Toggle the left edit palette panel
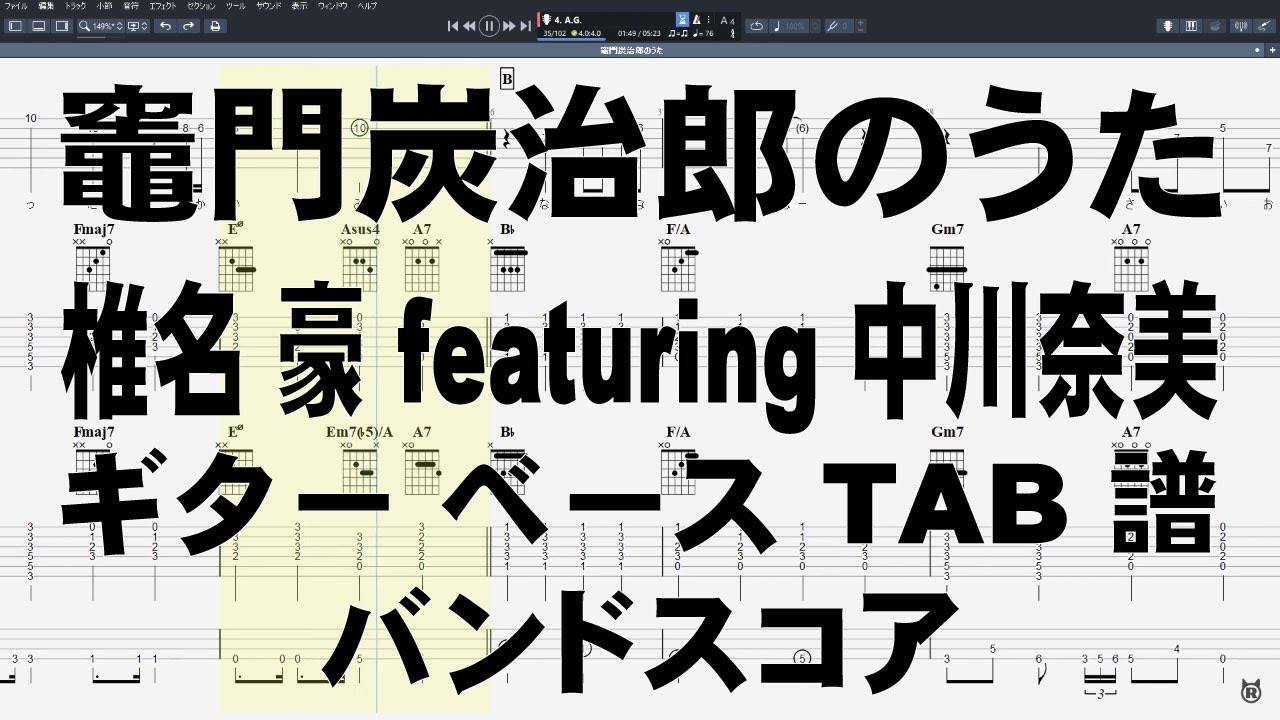This screenshot has height=720, width=1280. click(16, 26)
